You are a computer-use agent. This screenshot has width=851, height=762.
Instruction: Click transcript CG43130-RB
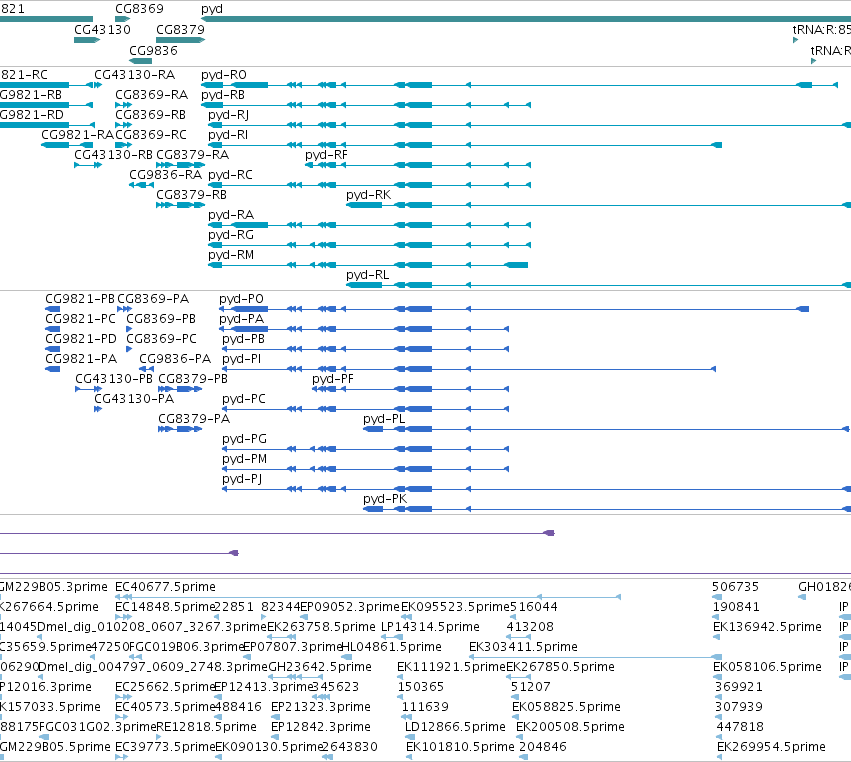coord(113,155)
